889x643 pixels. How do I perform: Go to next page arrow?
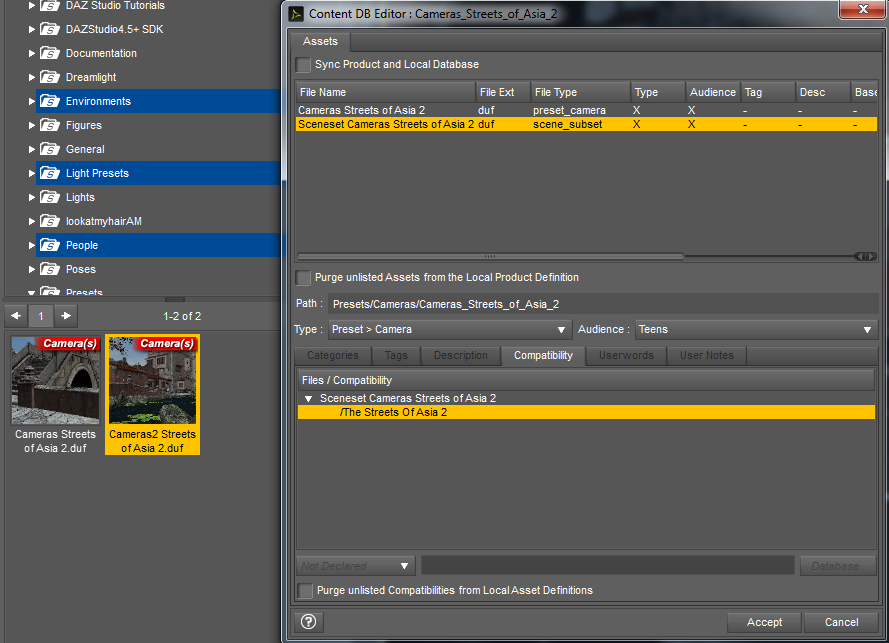(66, 316)
